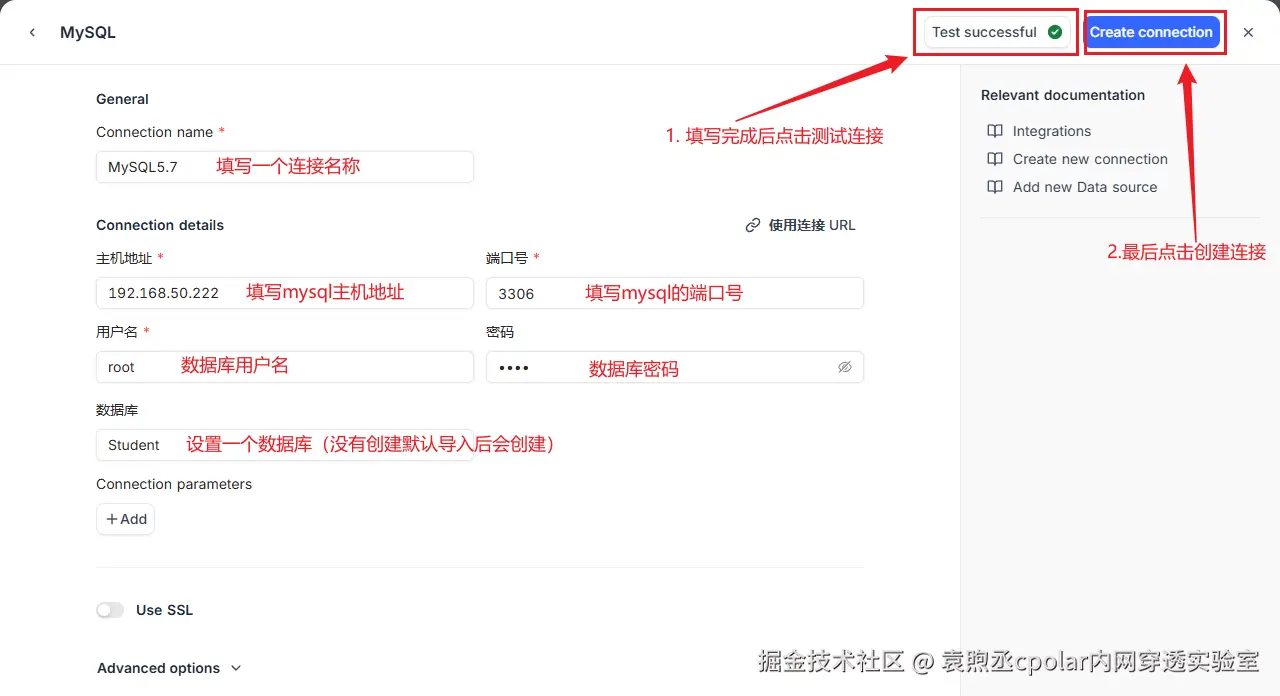This screenshot has width=1280, height=696.
Task: Click the Advanced options chevron arrow
Action: 236,668
